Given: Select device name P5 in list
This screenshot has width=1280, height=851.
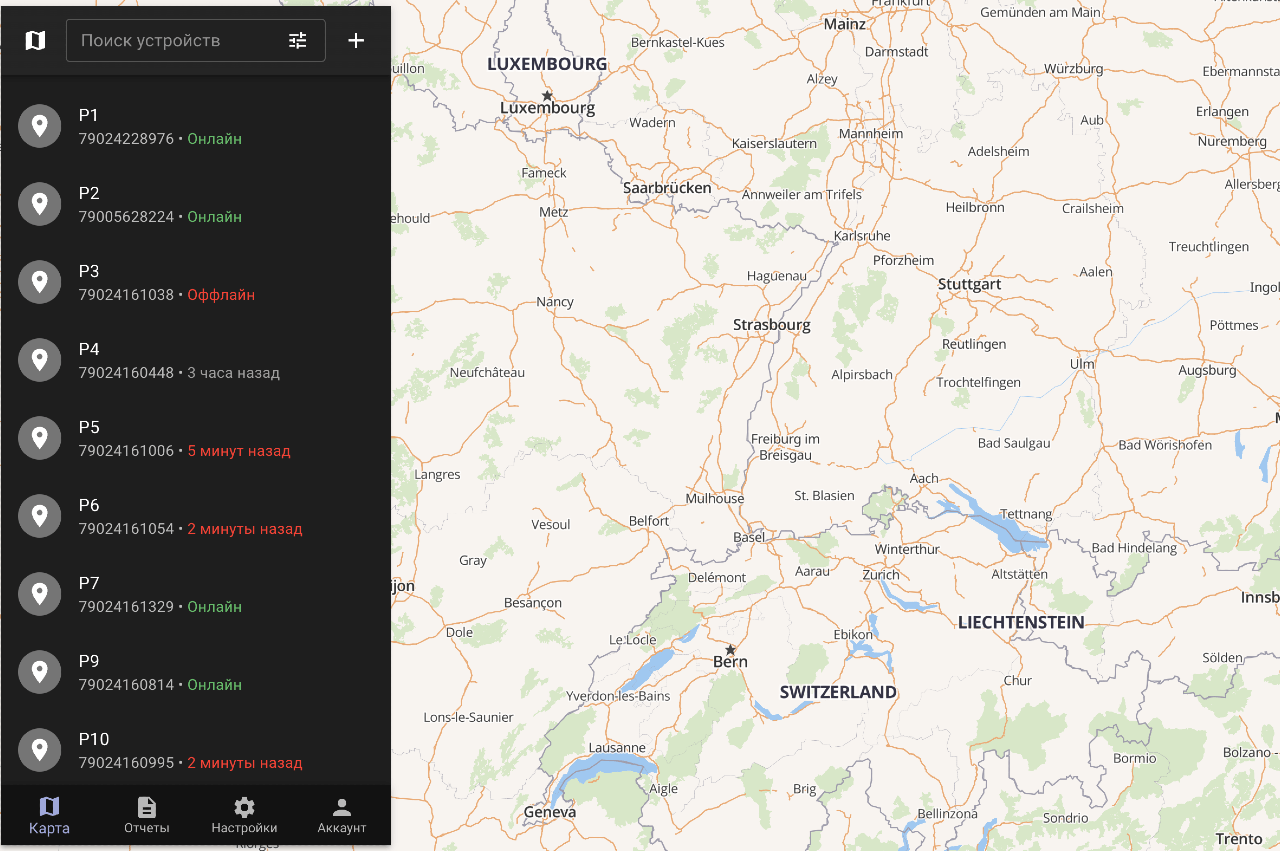Looking at the screenshot, I should (89, 427).
